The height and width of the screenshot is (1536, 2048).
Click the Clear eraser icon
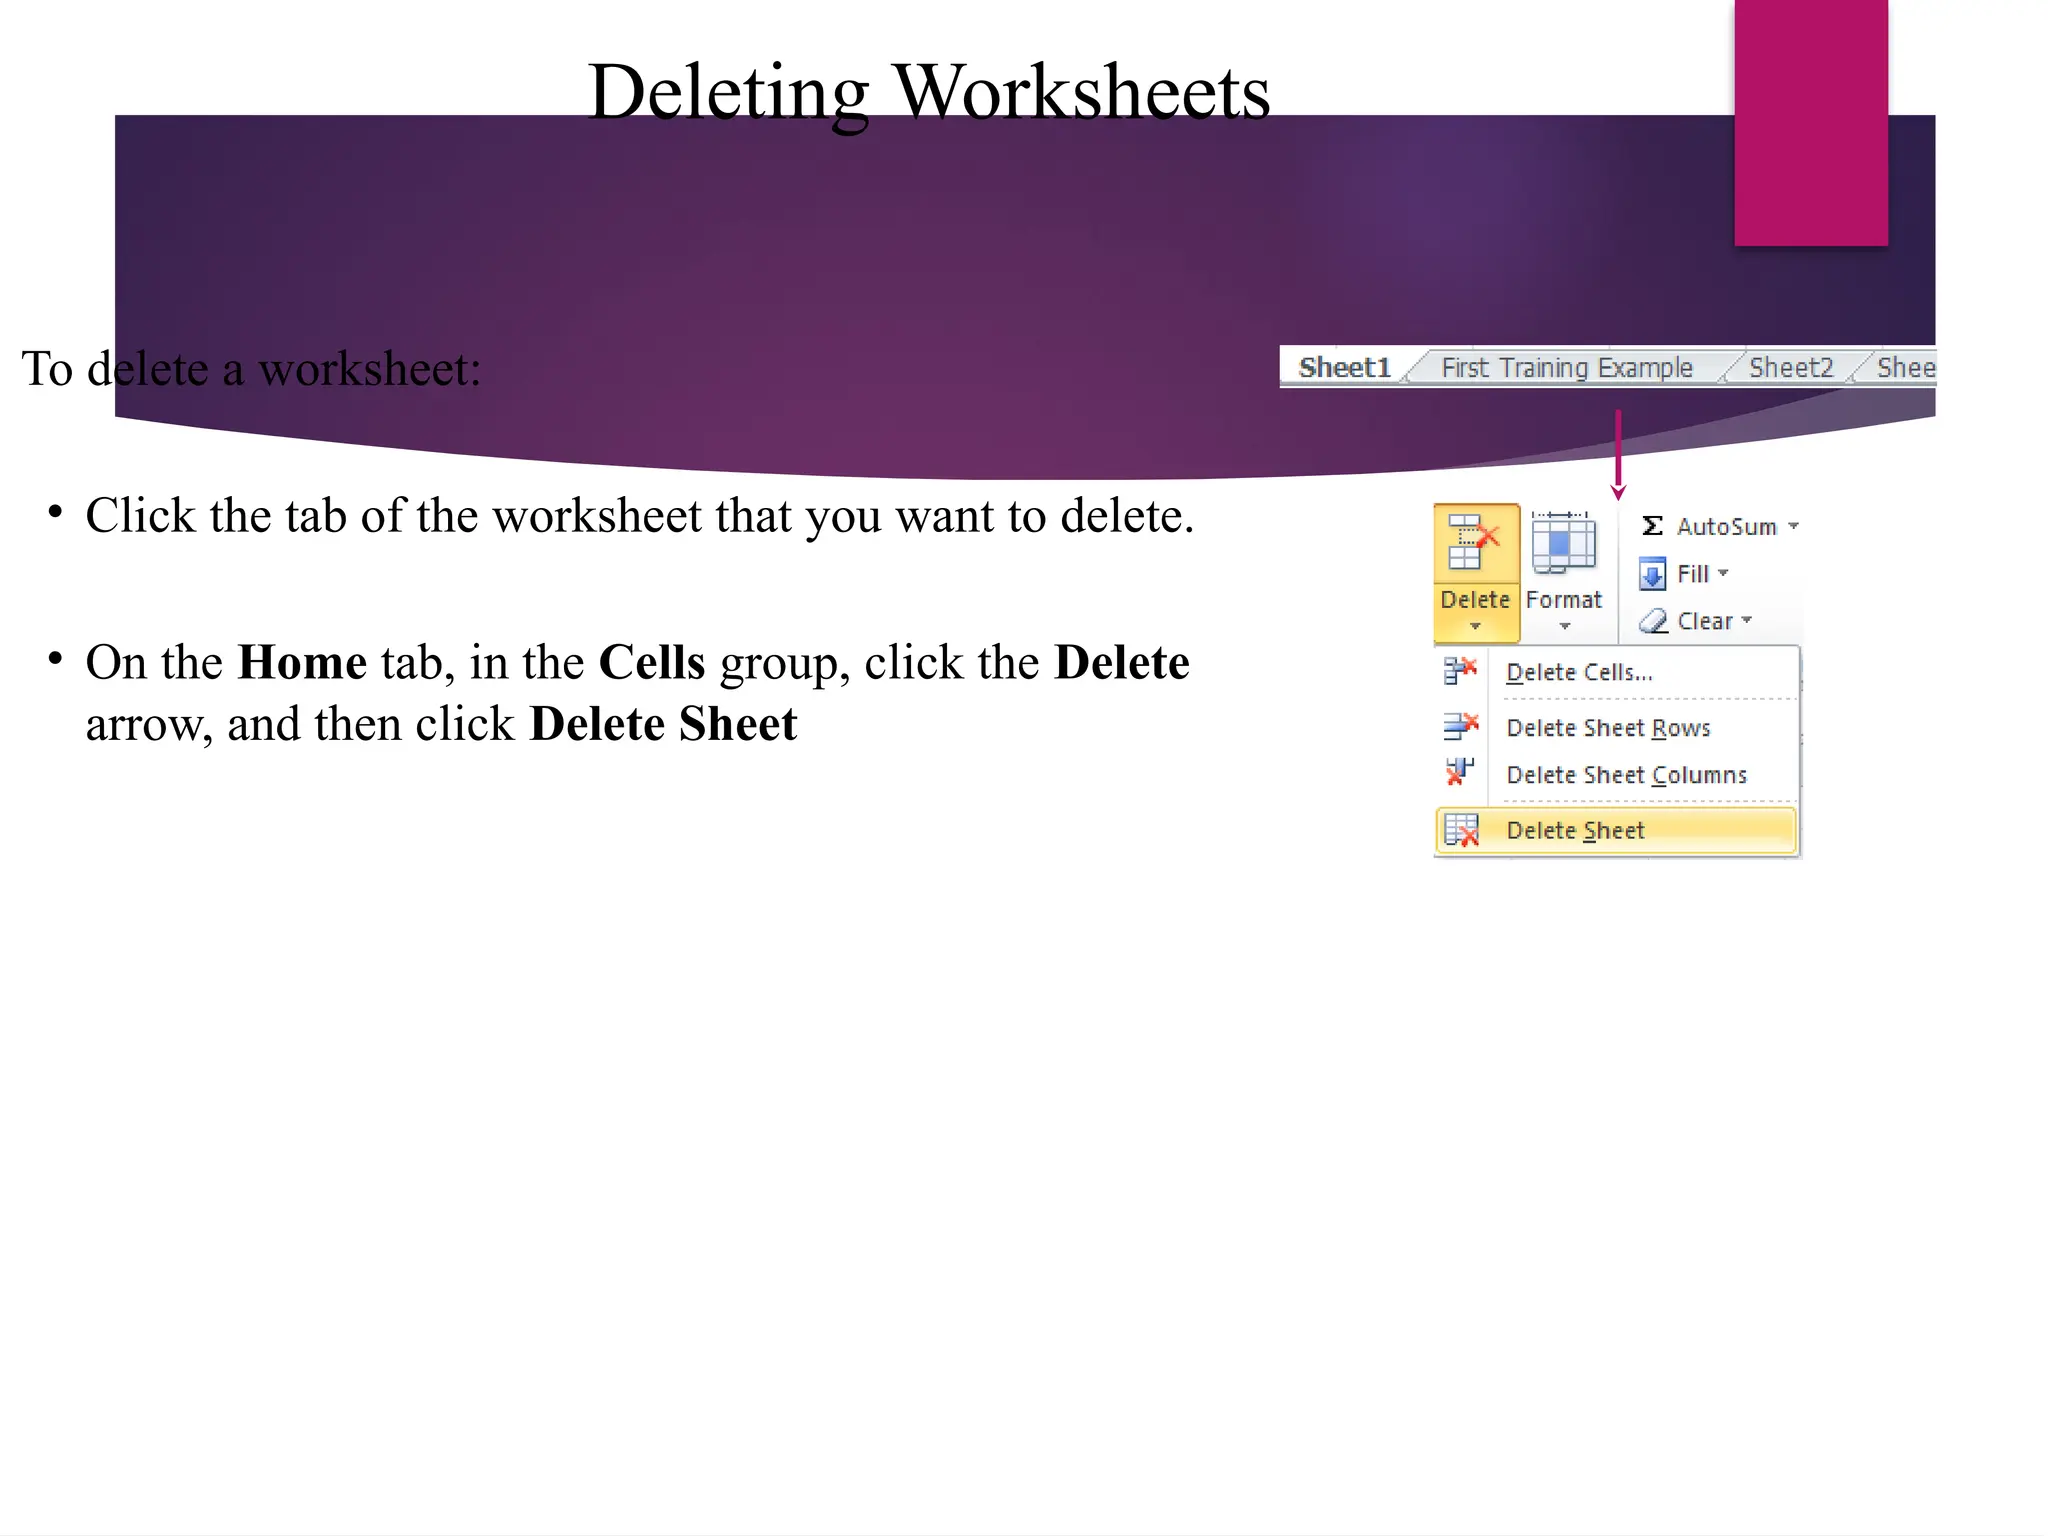[x=1653, y=621]
